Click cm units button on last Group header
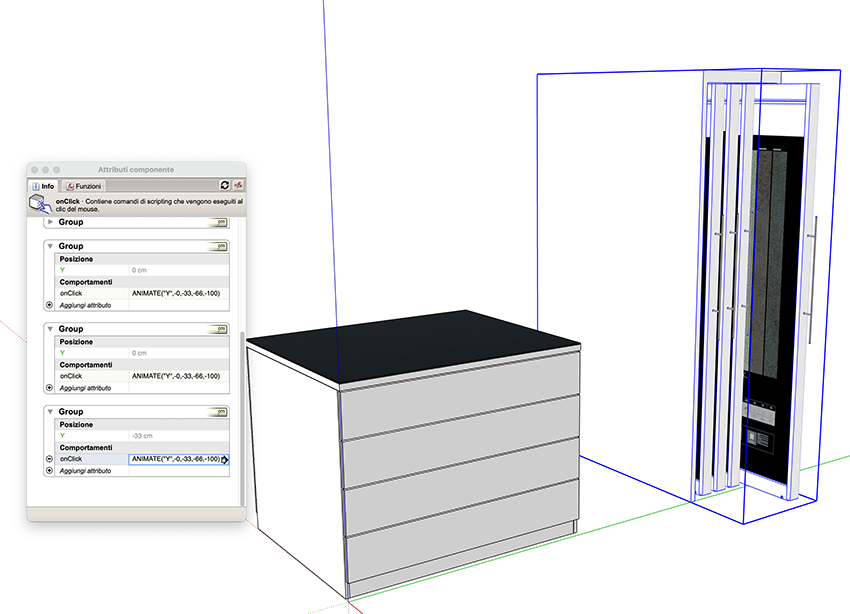850x614 pixels. [219, 411]
